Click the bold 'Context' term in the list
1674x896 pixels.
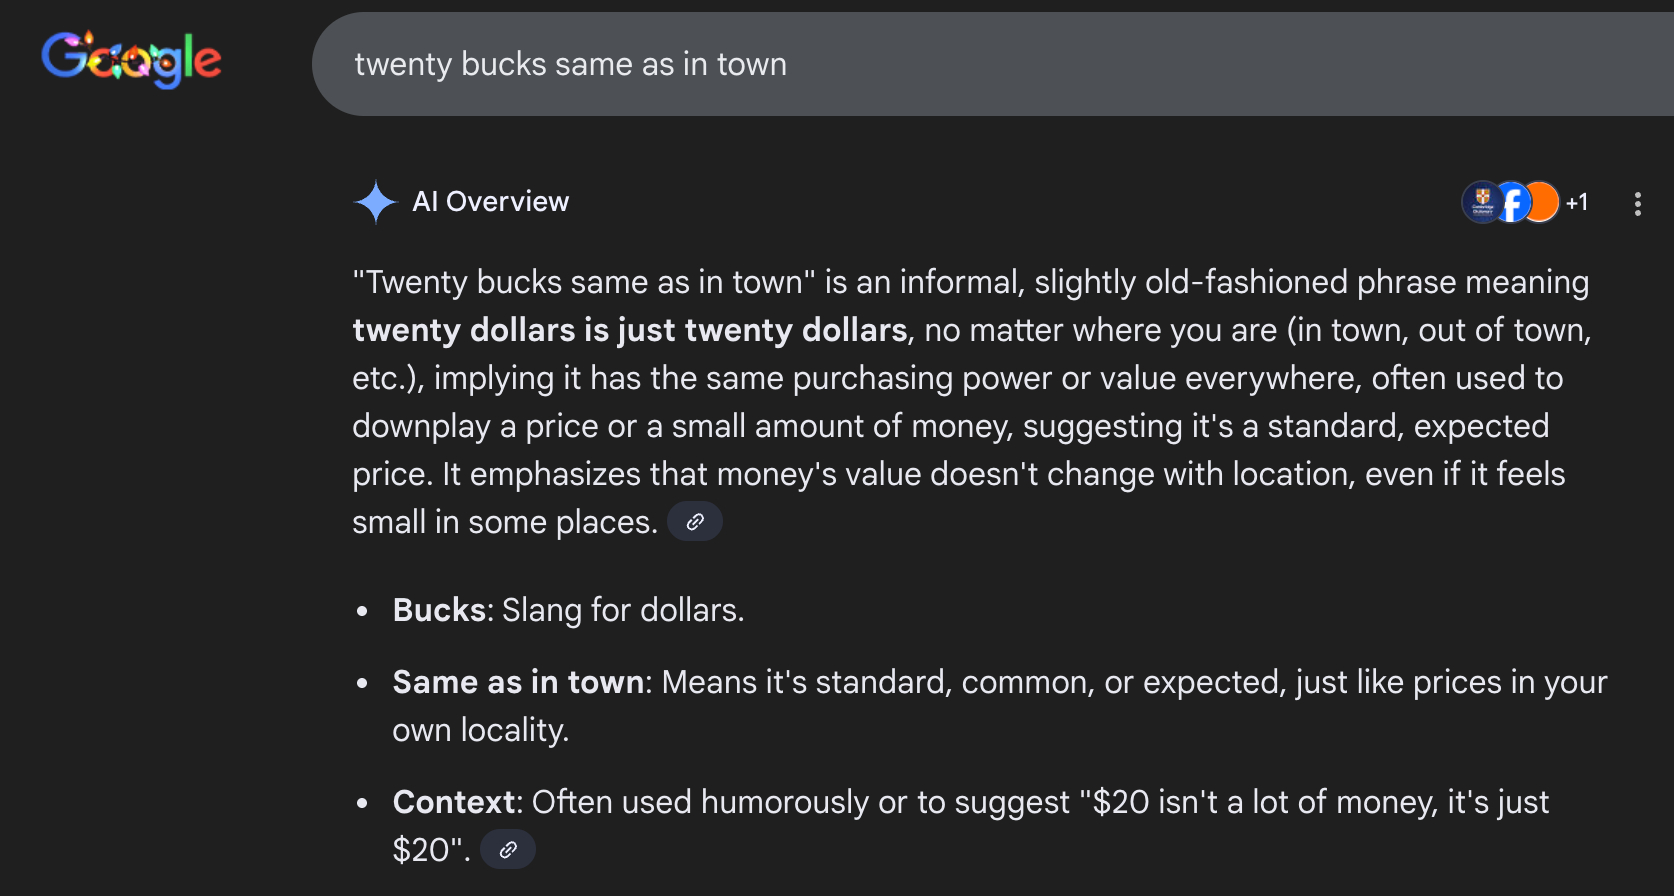[x=455, y=802]
